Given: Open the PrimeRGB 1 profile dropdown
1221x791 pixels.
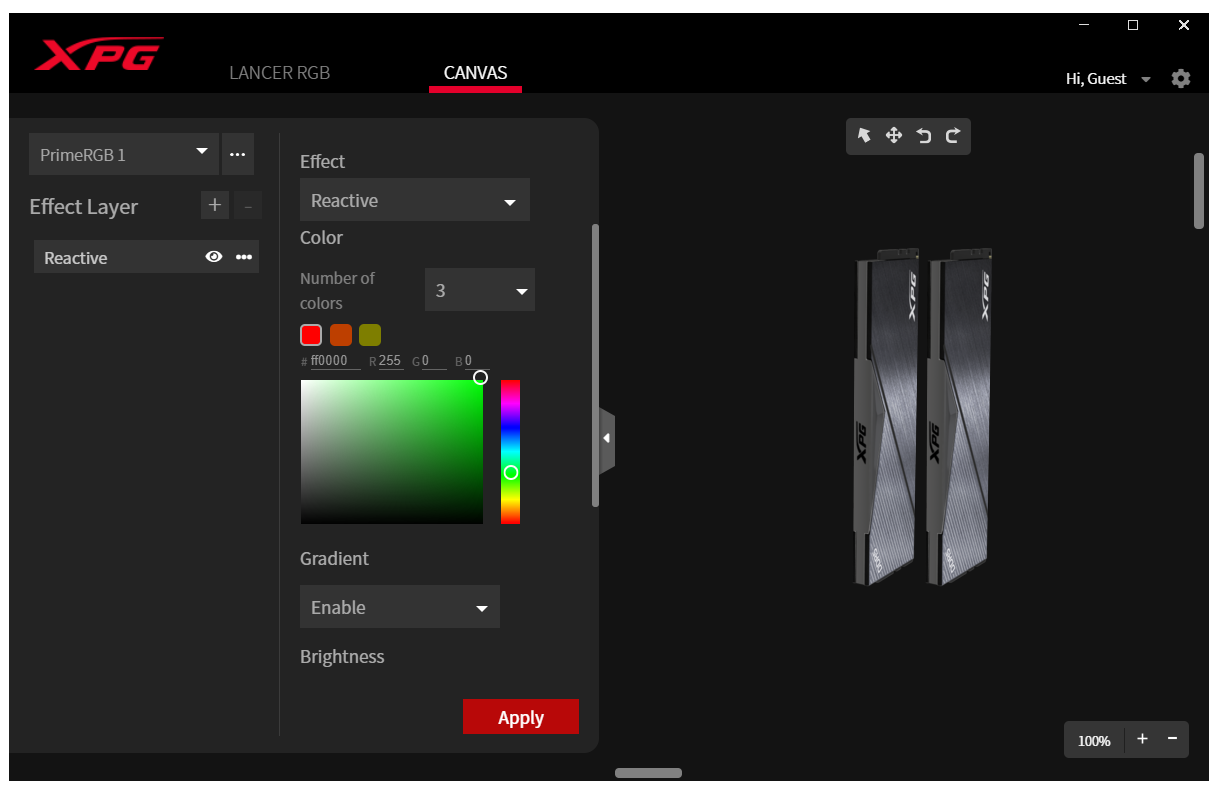Looking at the screenshot, I should 124,154.
